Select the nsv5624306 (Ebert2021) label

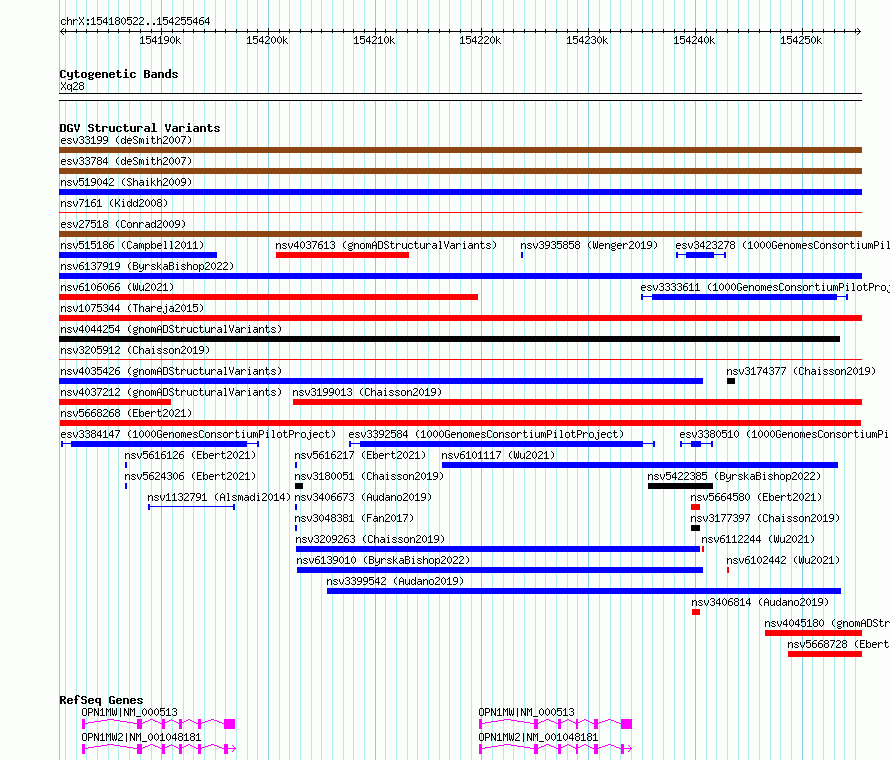click(190, 476)
